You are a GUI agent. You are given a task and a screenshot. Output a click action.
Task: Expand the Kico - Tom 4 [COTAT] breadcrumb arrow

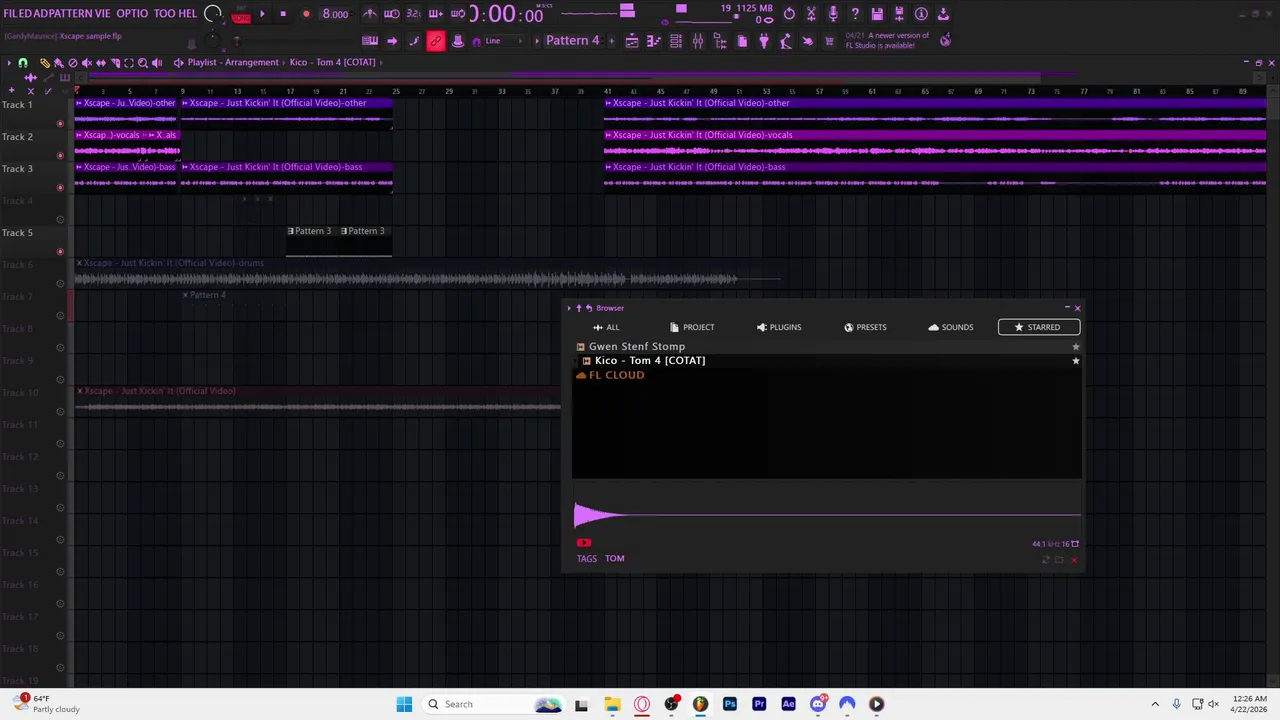coord(381,62)
